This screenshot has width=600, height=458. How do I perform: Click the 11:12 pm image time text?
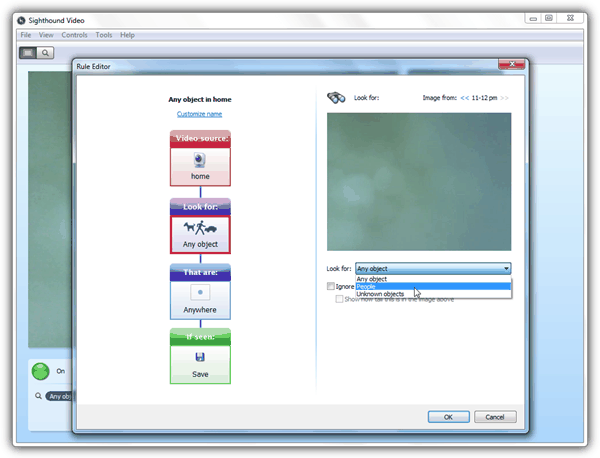click(484, 98)
